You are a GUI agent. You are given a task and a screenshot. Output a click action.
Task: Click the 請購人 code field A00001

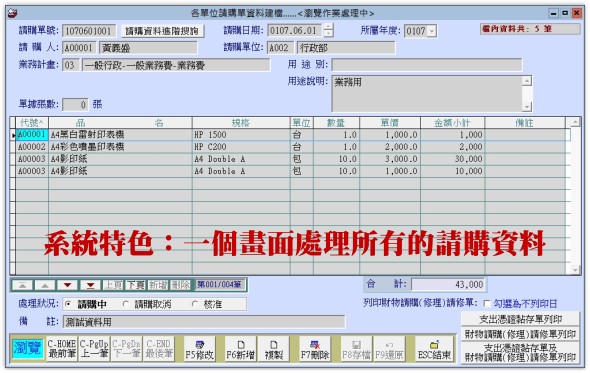[x=78, y=48]
